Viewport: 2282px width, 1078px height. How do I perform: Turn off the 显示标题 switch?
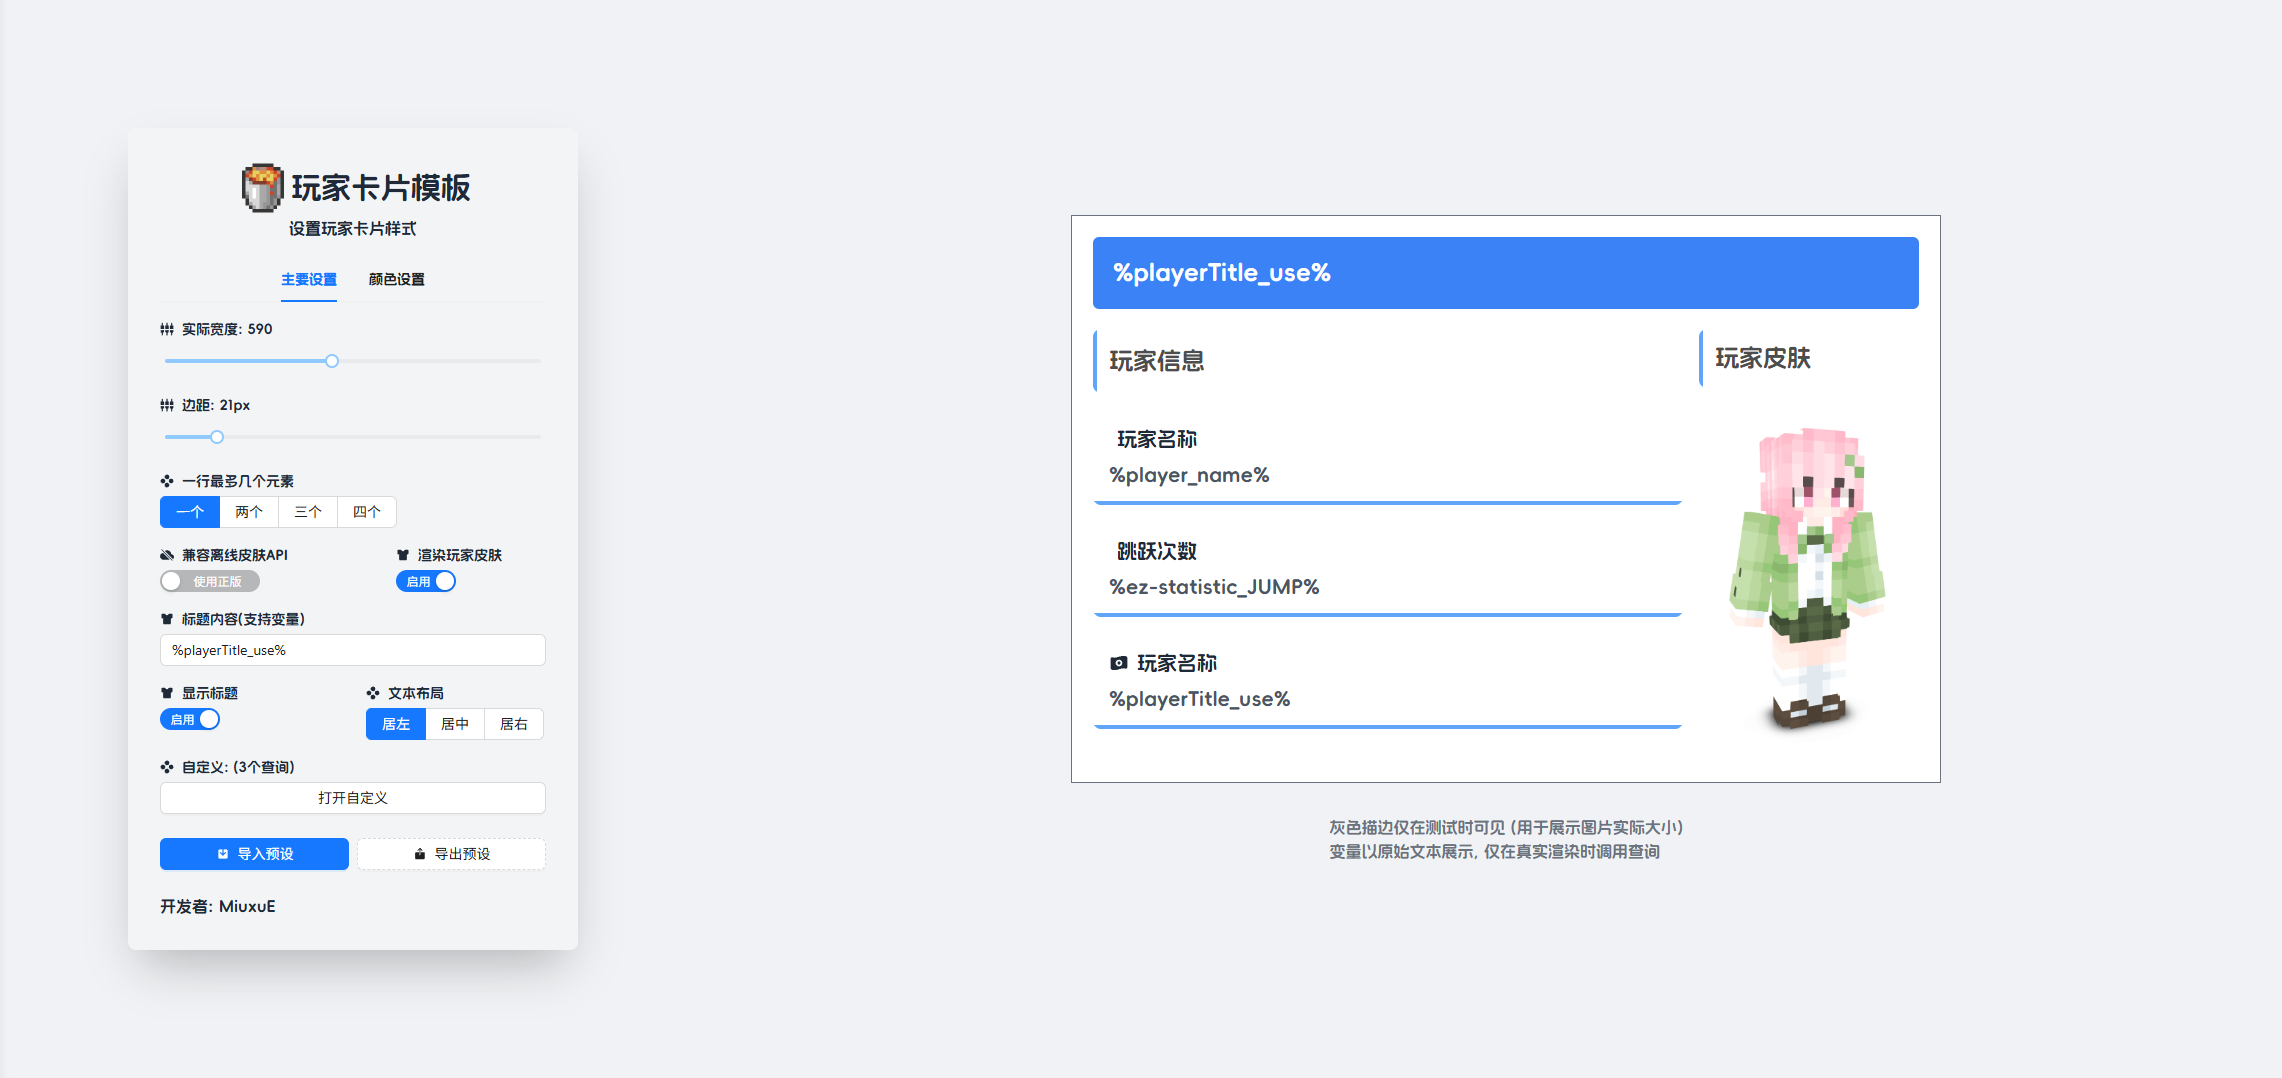[190, 719]
